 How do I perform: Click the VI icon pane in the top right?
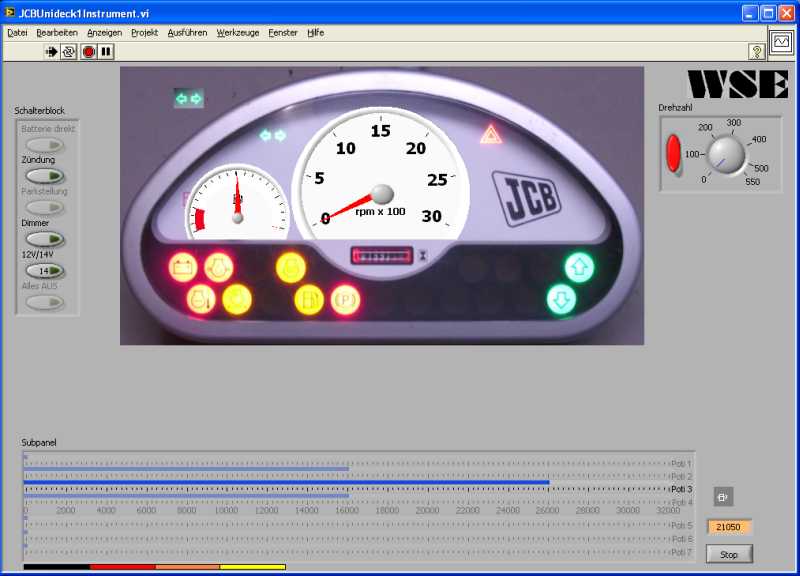(x=781, y=43)
